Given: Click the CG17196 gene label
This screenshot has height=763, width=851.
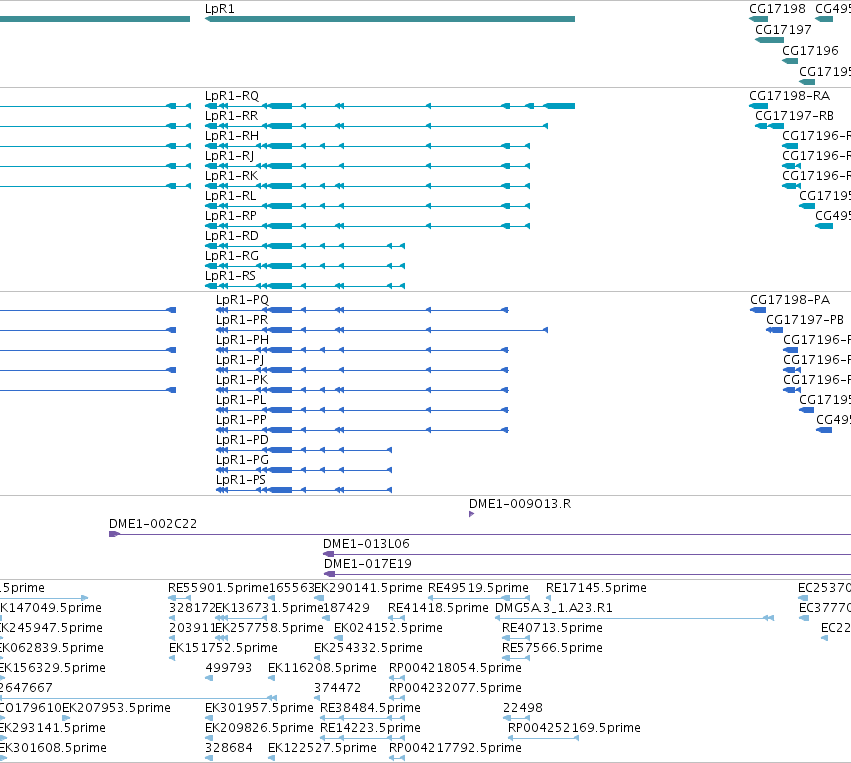Looking at the screenshot, I should [x=810, y=51].
